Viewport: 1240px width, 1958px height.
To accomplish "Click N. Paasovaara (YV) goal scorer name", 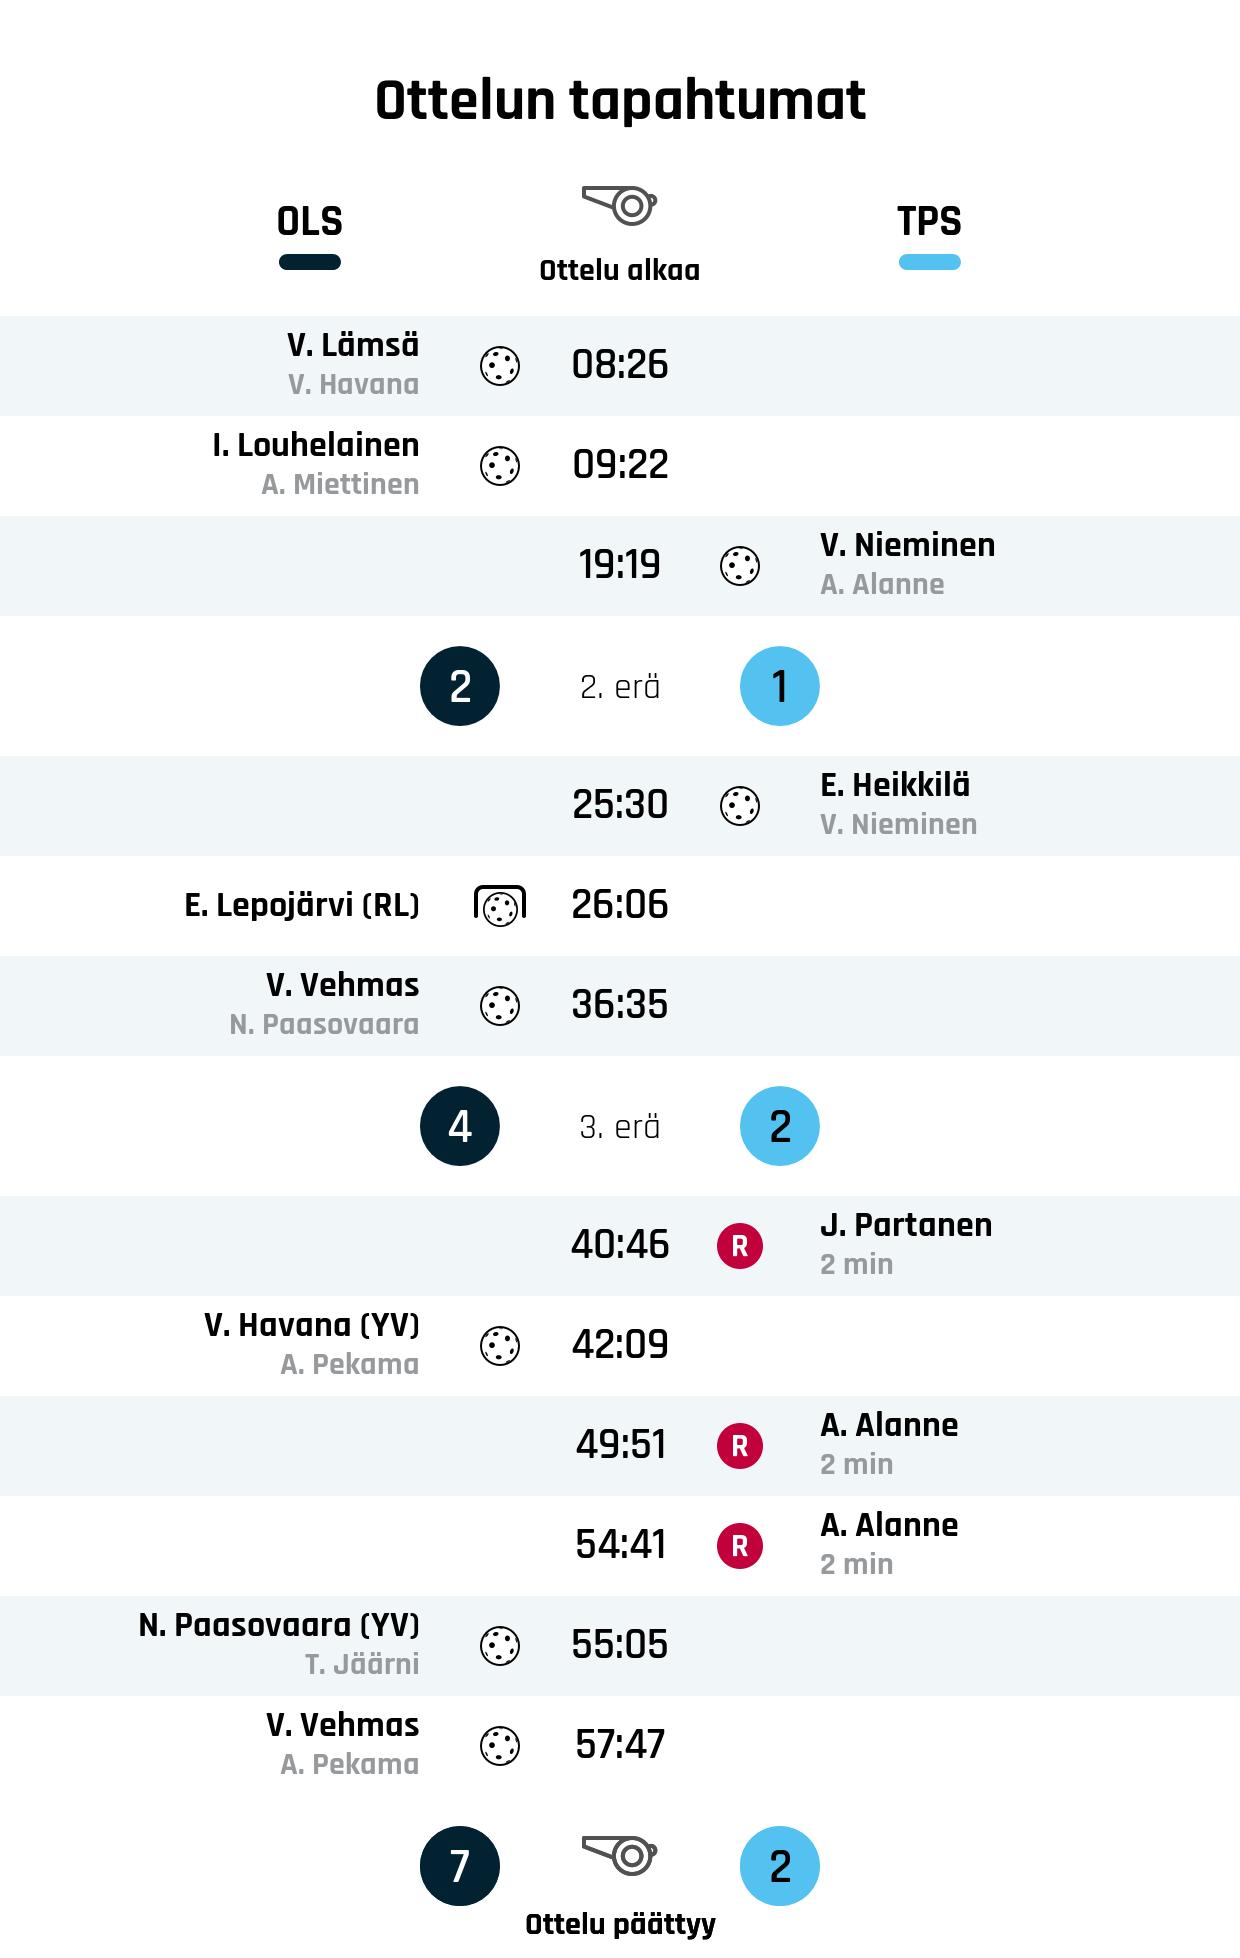I will 279,1625.
